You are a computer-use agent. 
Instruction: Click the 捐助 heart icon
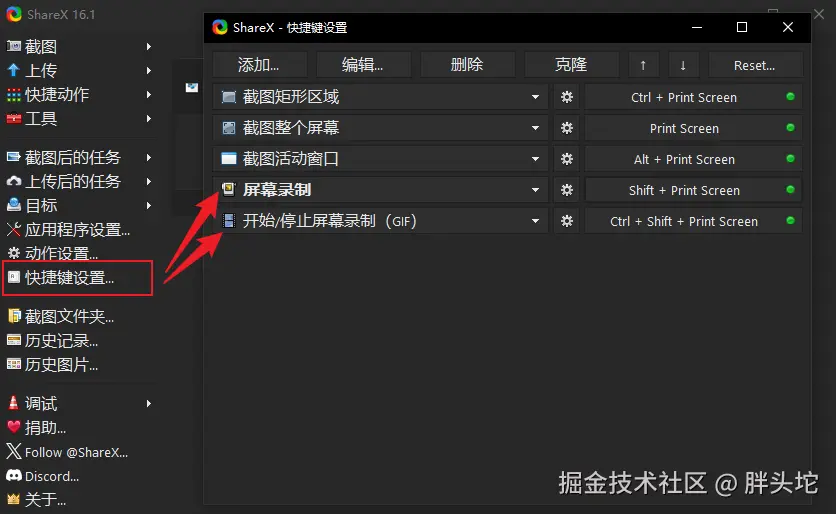pyautogui.click(x=13, y=427)
